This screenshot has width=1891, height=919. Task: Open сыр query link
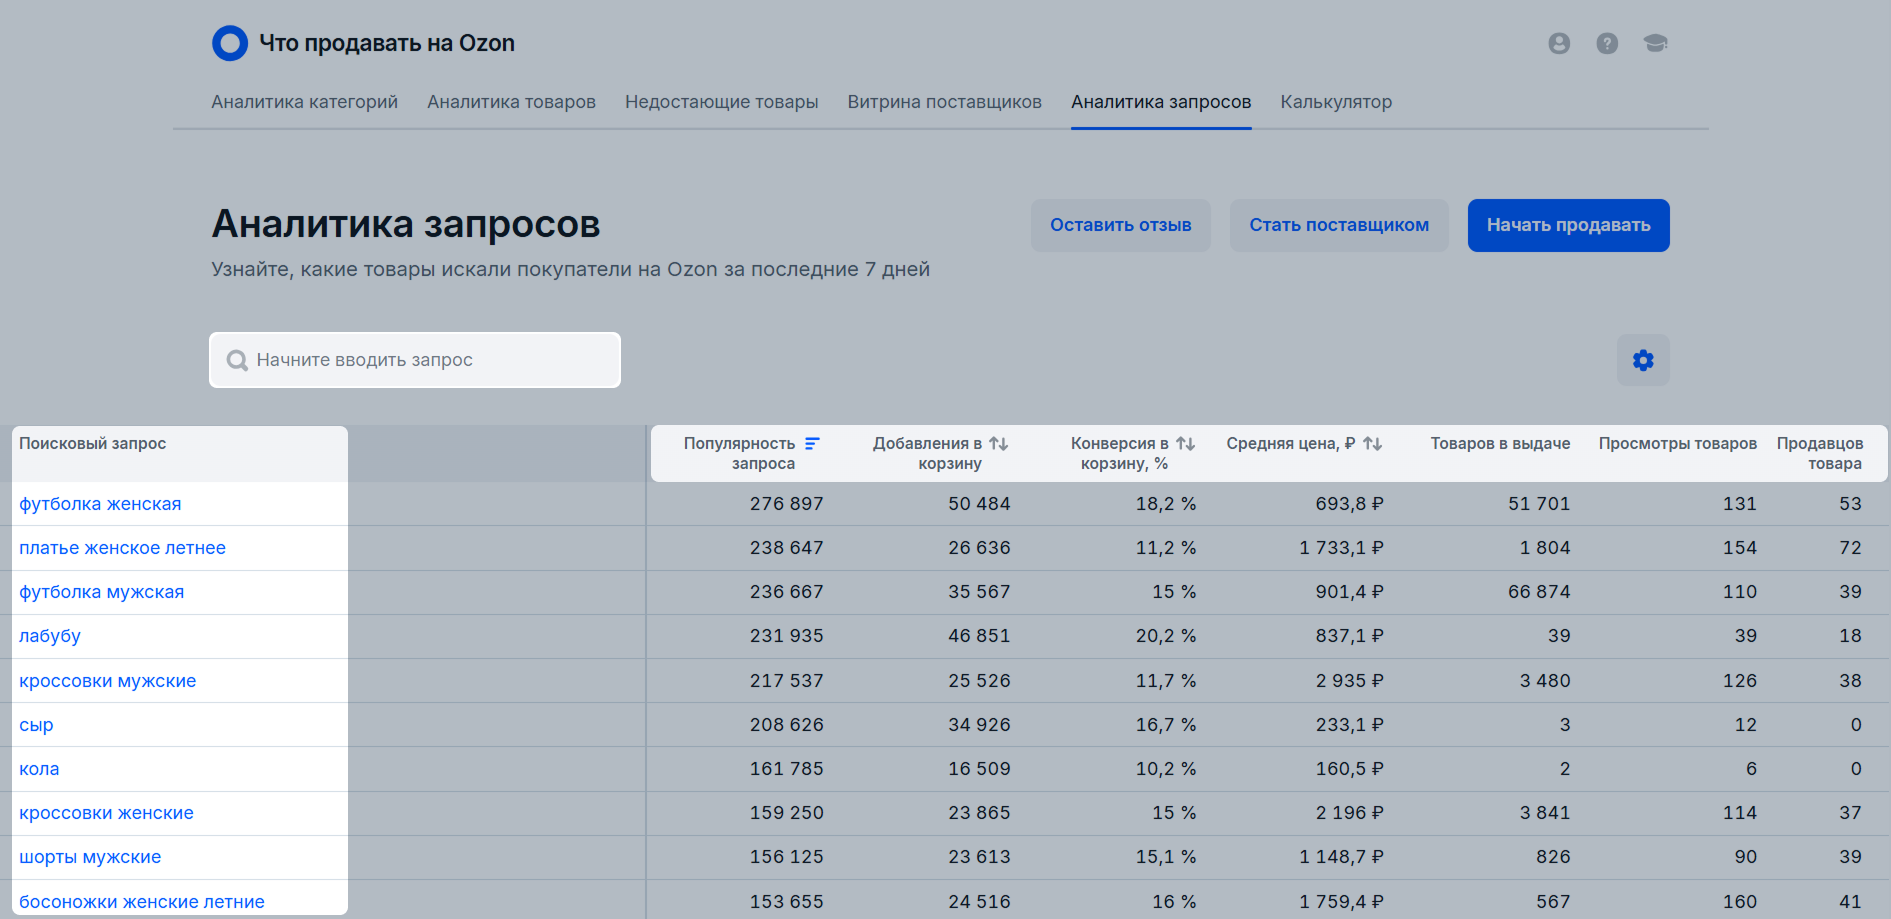36,725
